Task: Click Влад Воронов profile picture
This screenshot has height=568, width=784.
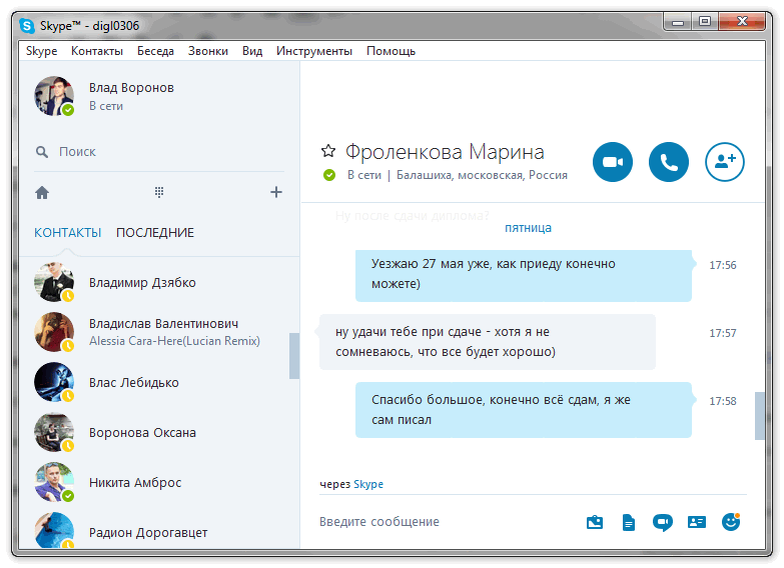Action: (x=54, y=96)
